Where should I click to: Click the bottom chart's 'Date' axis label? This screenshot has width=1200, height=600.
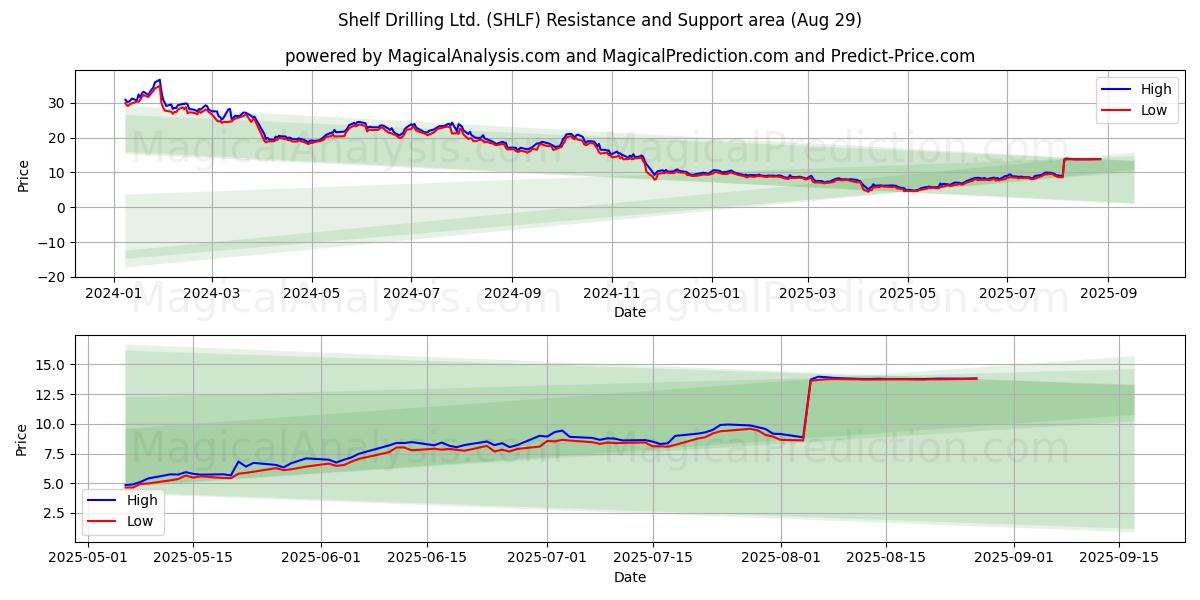click(x=630, y=577)
